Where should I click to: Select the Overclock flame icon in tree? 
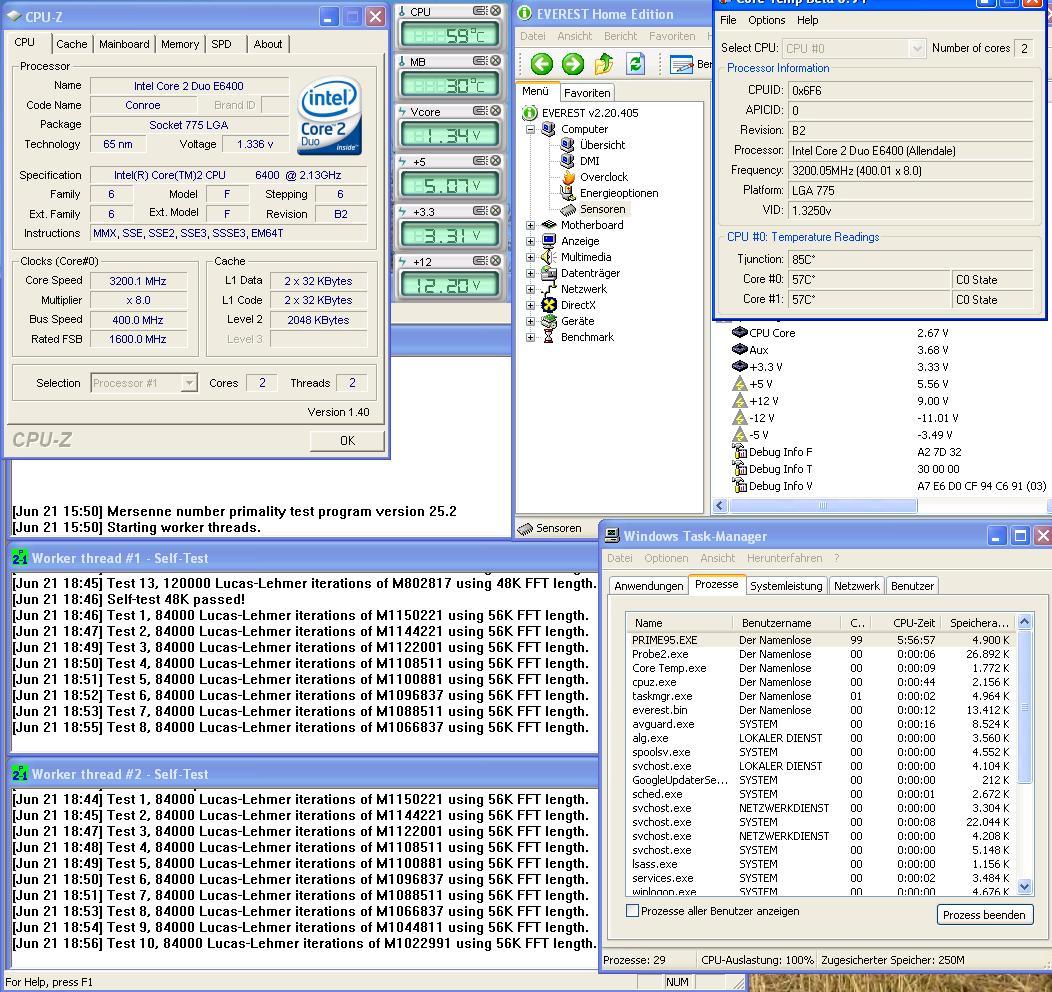click(568, 177)
